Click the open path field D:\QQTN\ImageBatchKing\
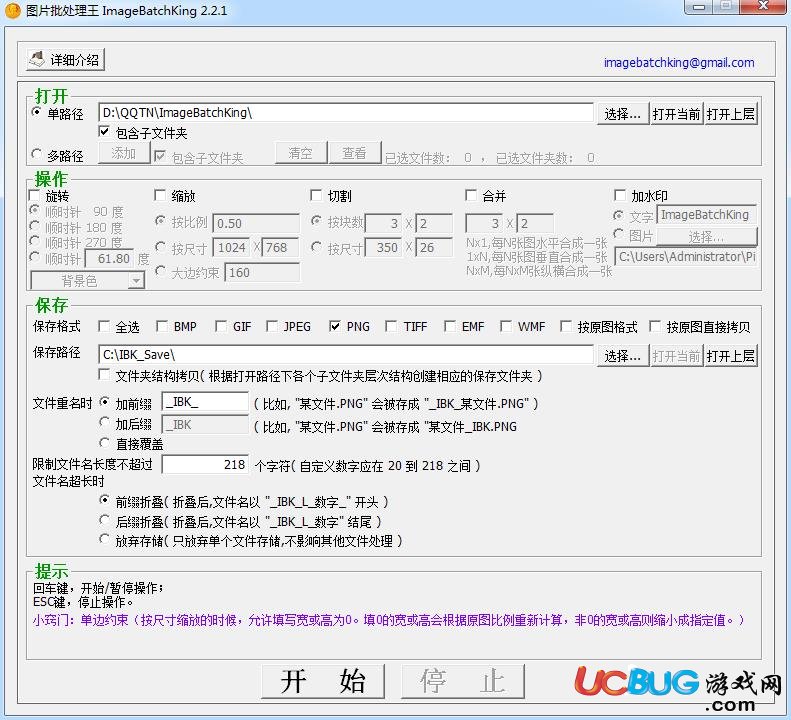791x720 pixels. (x=346, y=113)
